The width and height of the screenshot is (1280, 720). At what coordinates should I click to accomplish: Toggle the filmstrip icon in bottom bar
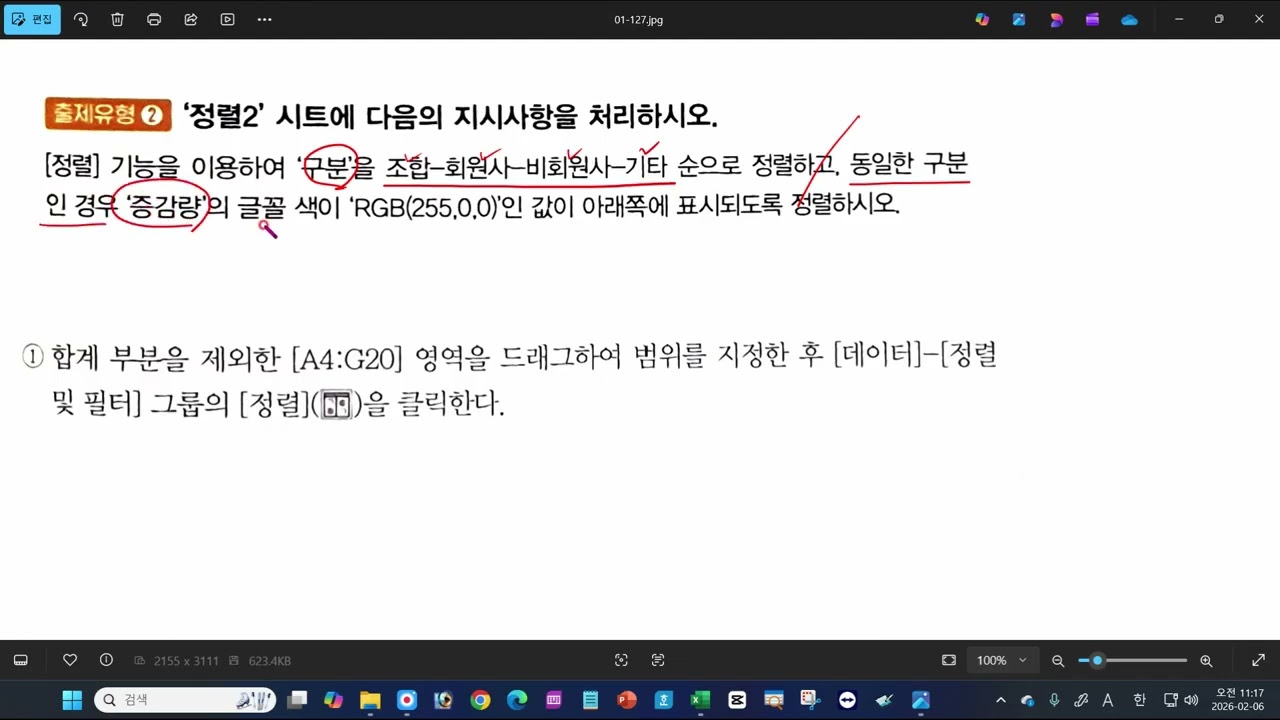(x=21, y=660)
